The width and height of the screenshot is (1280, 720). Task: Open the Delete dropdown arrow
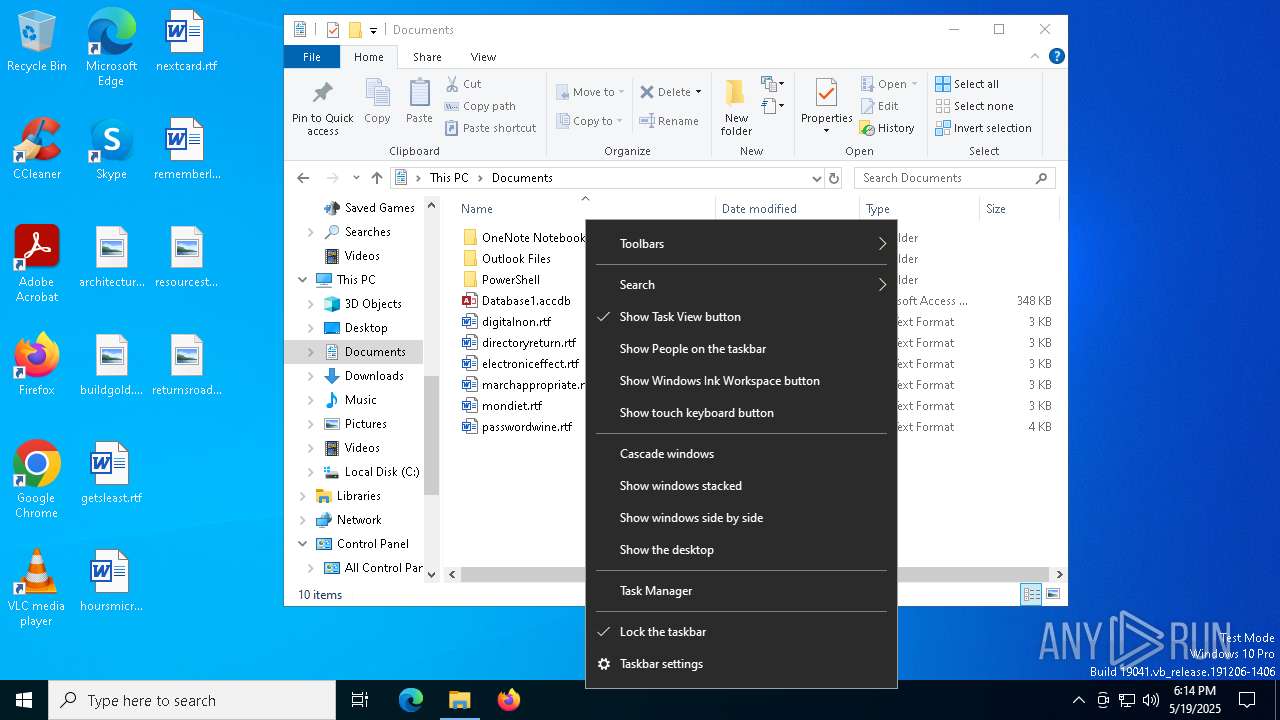click(698, 92)
